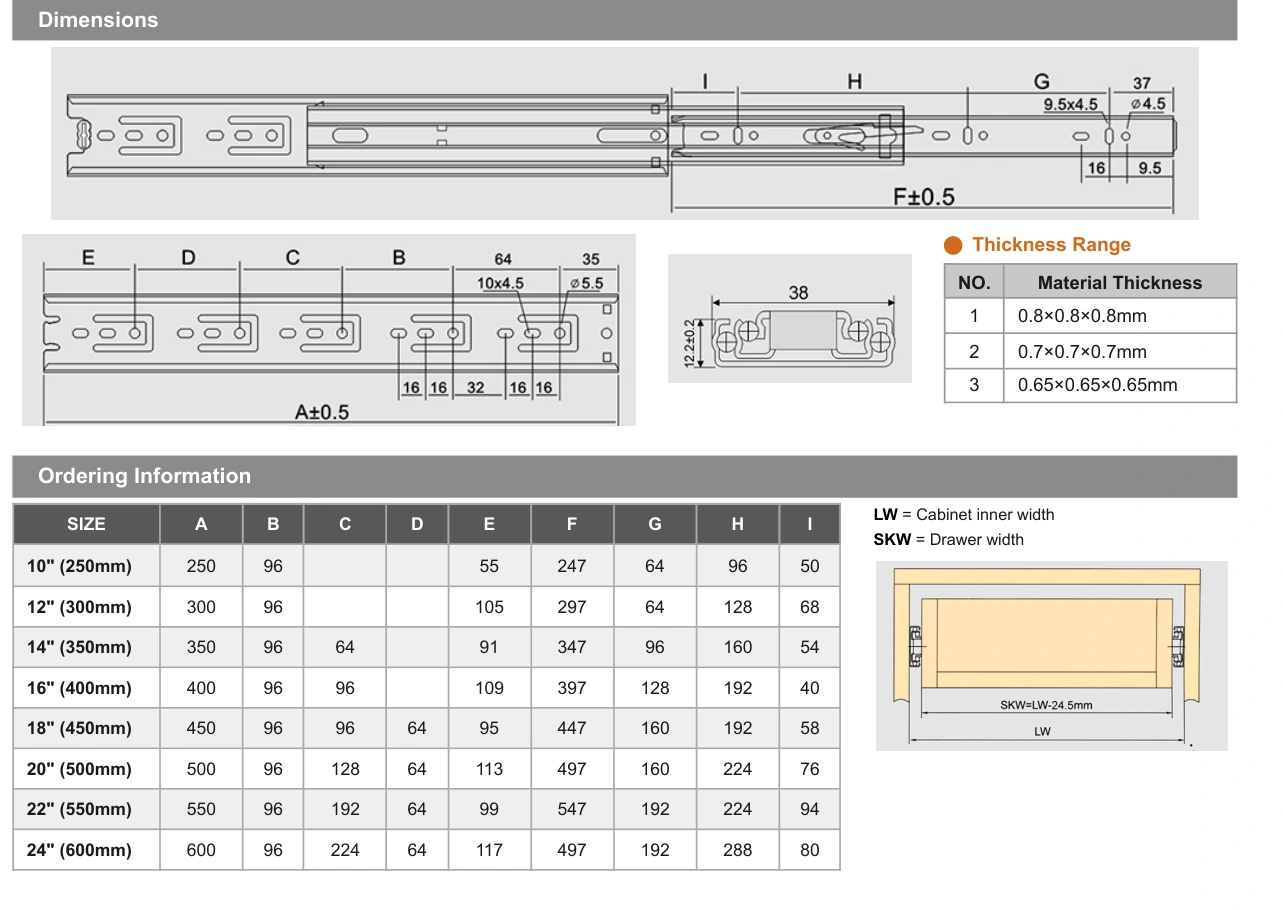Click the F±0.5 dimension label
The image size is (1283, 910).
[923, 197]
